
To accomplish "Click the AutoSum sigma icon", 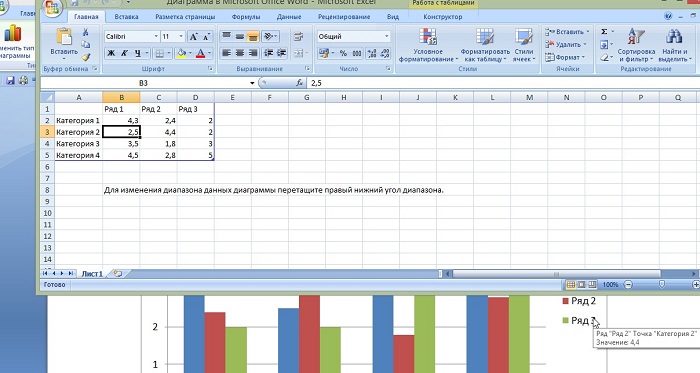I will tap(604, 32).
